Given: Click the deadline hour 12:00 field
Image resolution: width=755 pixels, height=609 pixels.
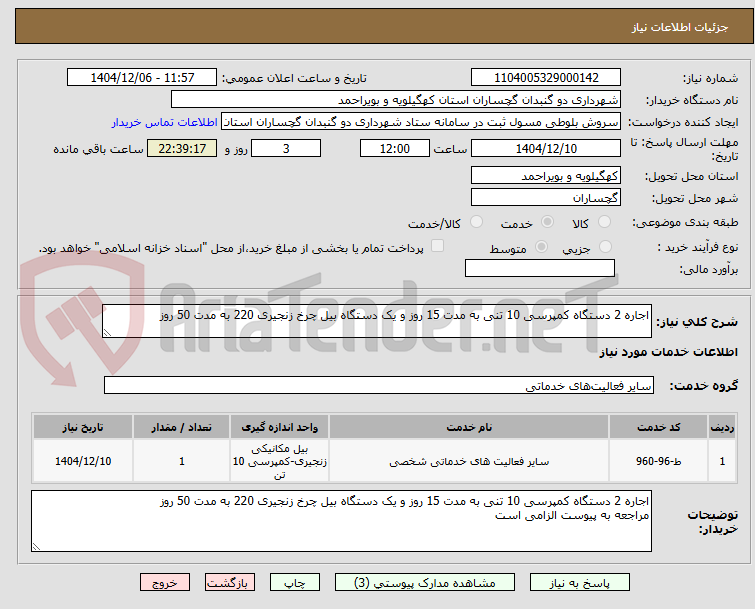Looking at the screenshot, I should point(395,148).
